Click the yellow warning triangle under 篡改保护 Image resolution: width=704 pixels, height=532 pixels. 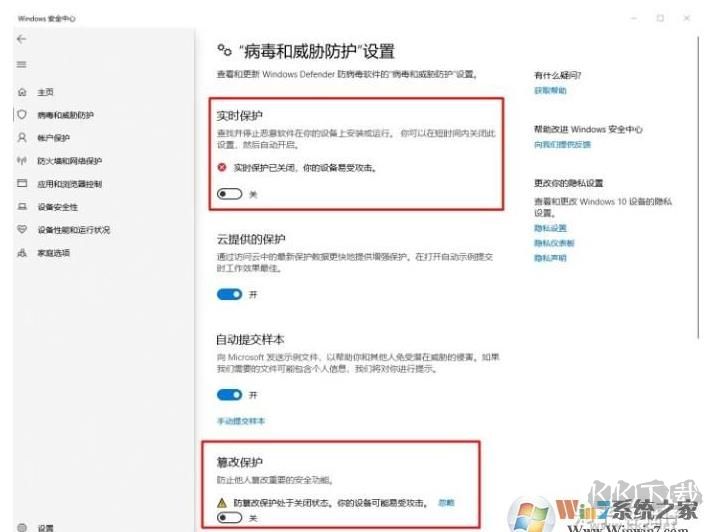pyautogui.click(x=222, y=502)
